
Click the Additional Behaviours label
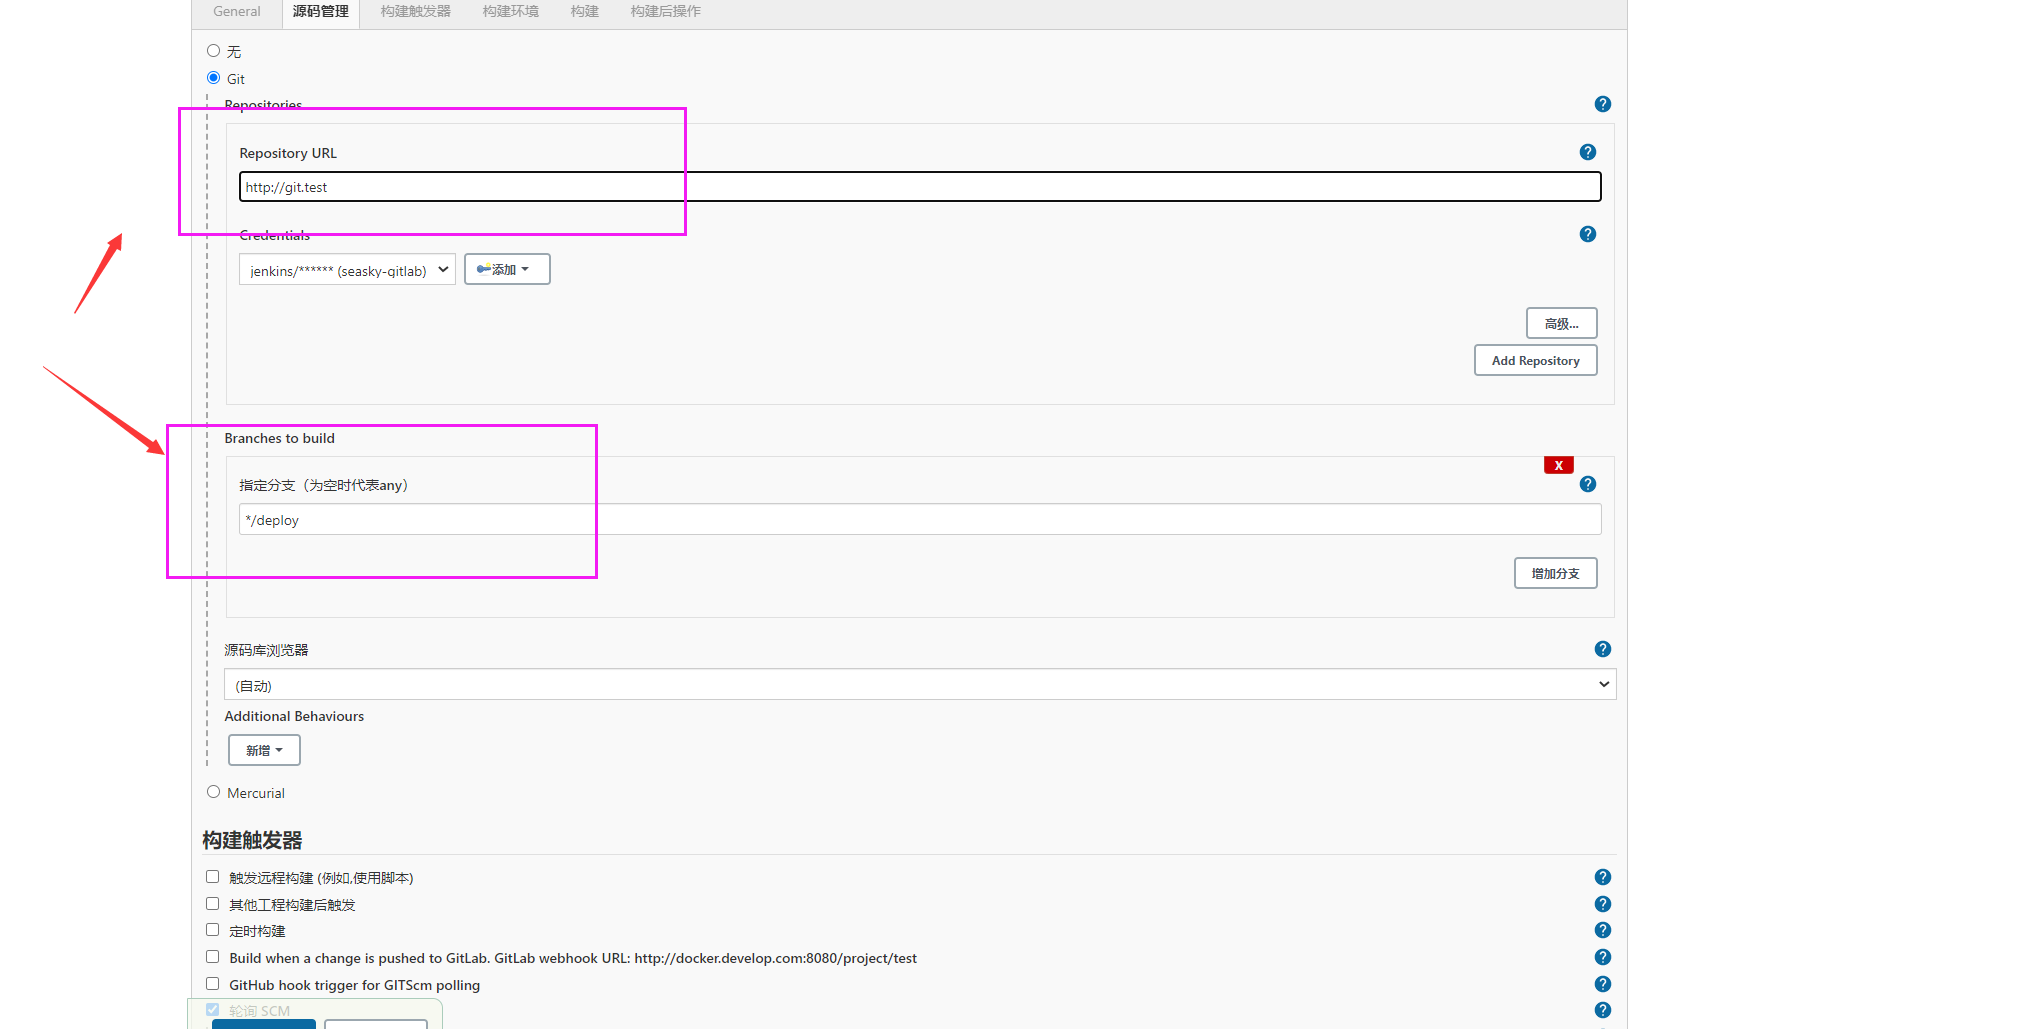[x=294, y=716]
